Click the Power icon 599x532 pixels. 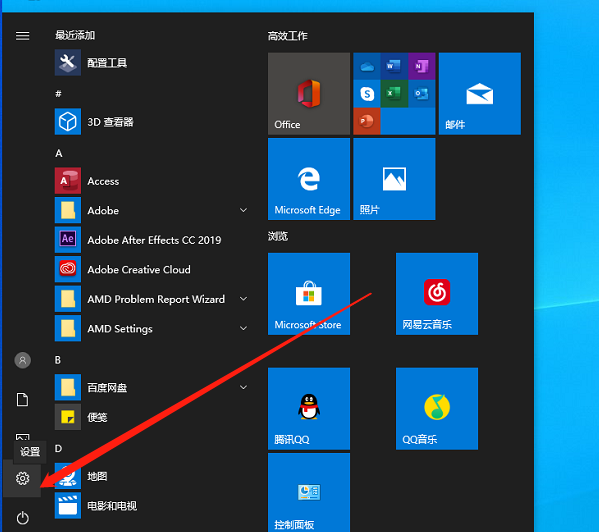point(23,518)
